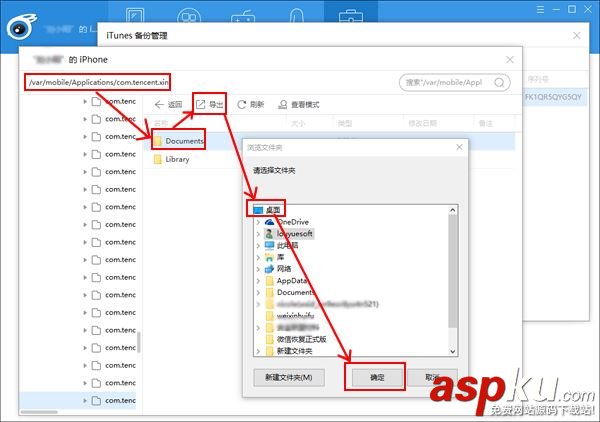Close the iTunes 备份管理 window
Viewport: 600px width, 422px height.
click(x=576, y=36)
